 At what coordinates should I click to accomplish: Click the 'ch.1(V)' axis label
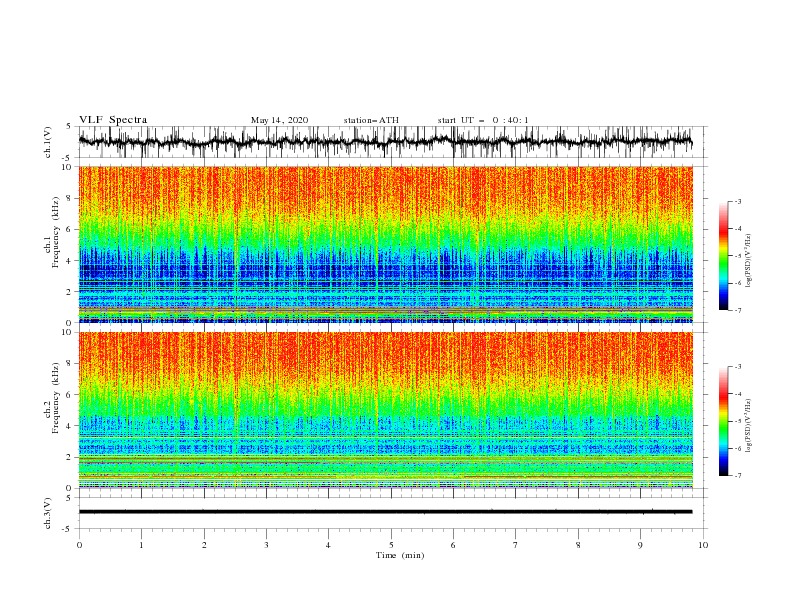tap(48, 142)
